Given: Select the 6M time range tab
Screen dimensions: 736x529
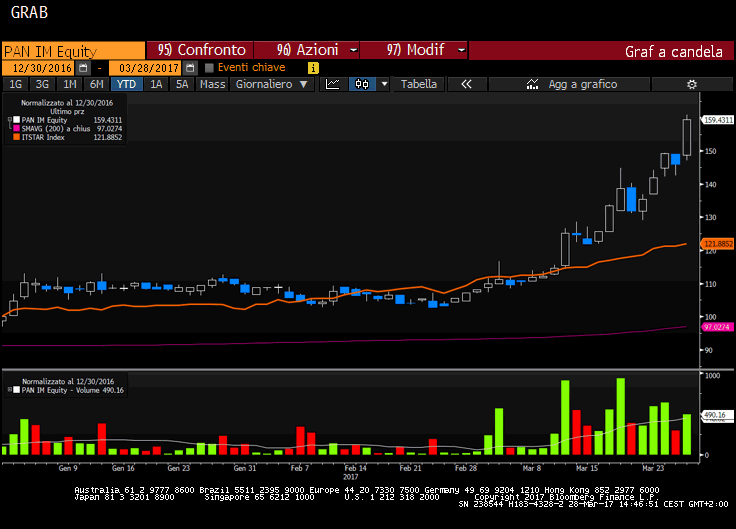Looking at the screenshot, I should coord(96,85).
